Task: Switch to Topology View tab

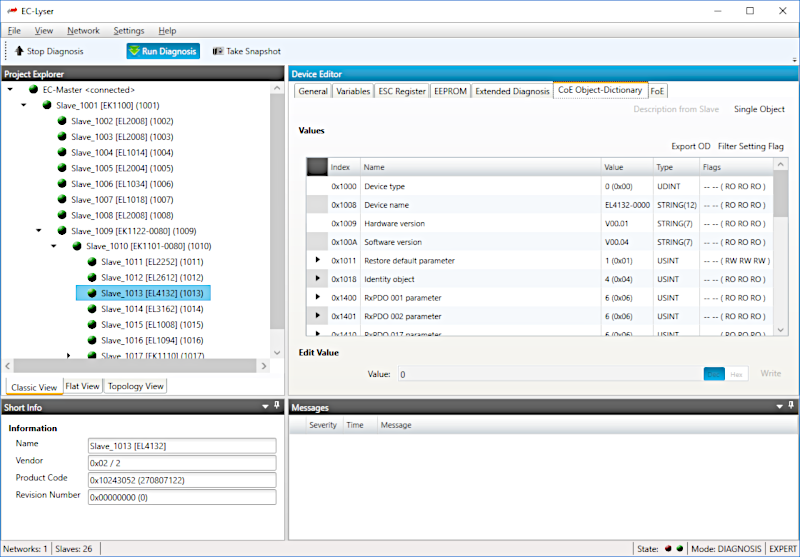Action: pos(136,386)
